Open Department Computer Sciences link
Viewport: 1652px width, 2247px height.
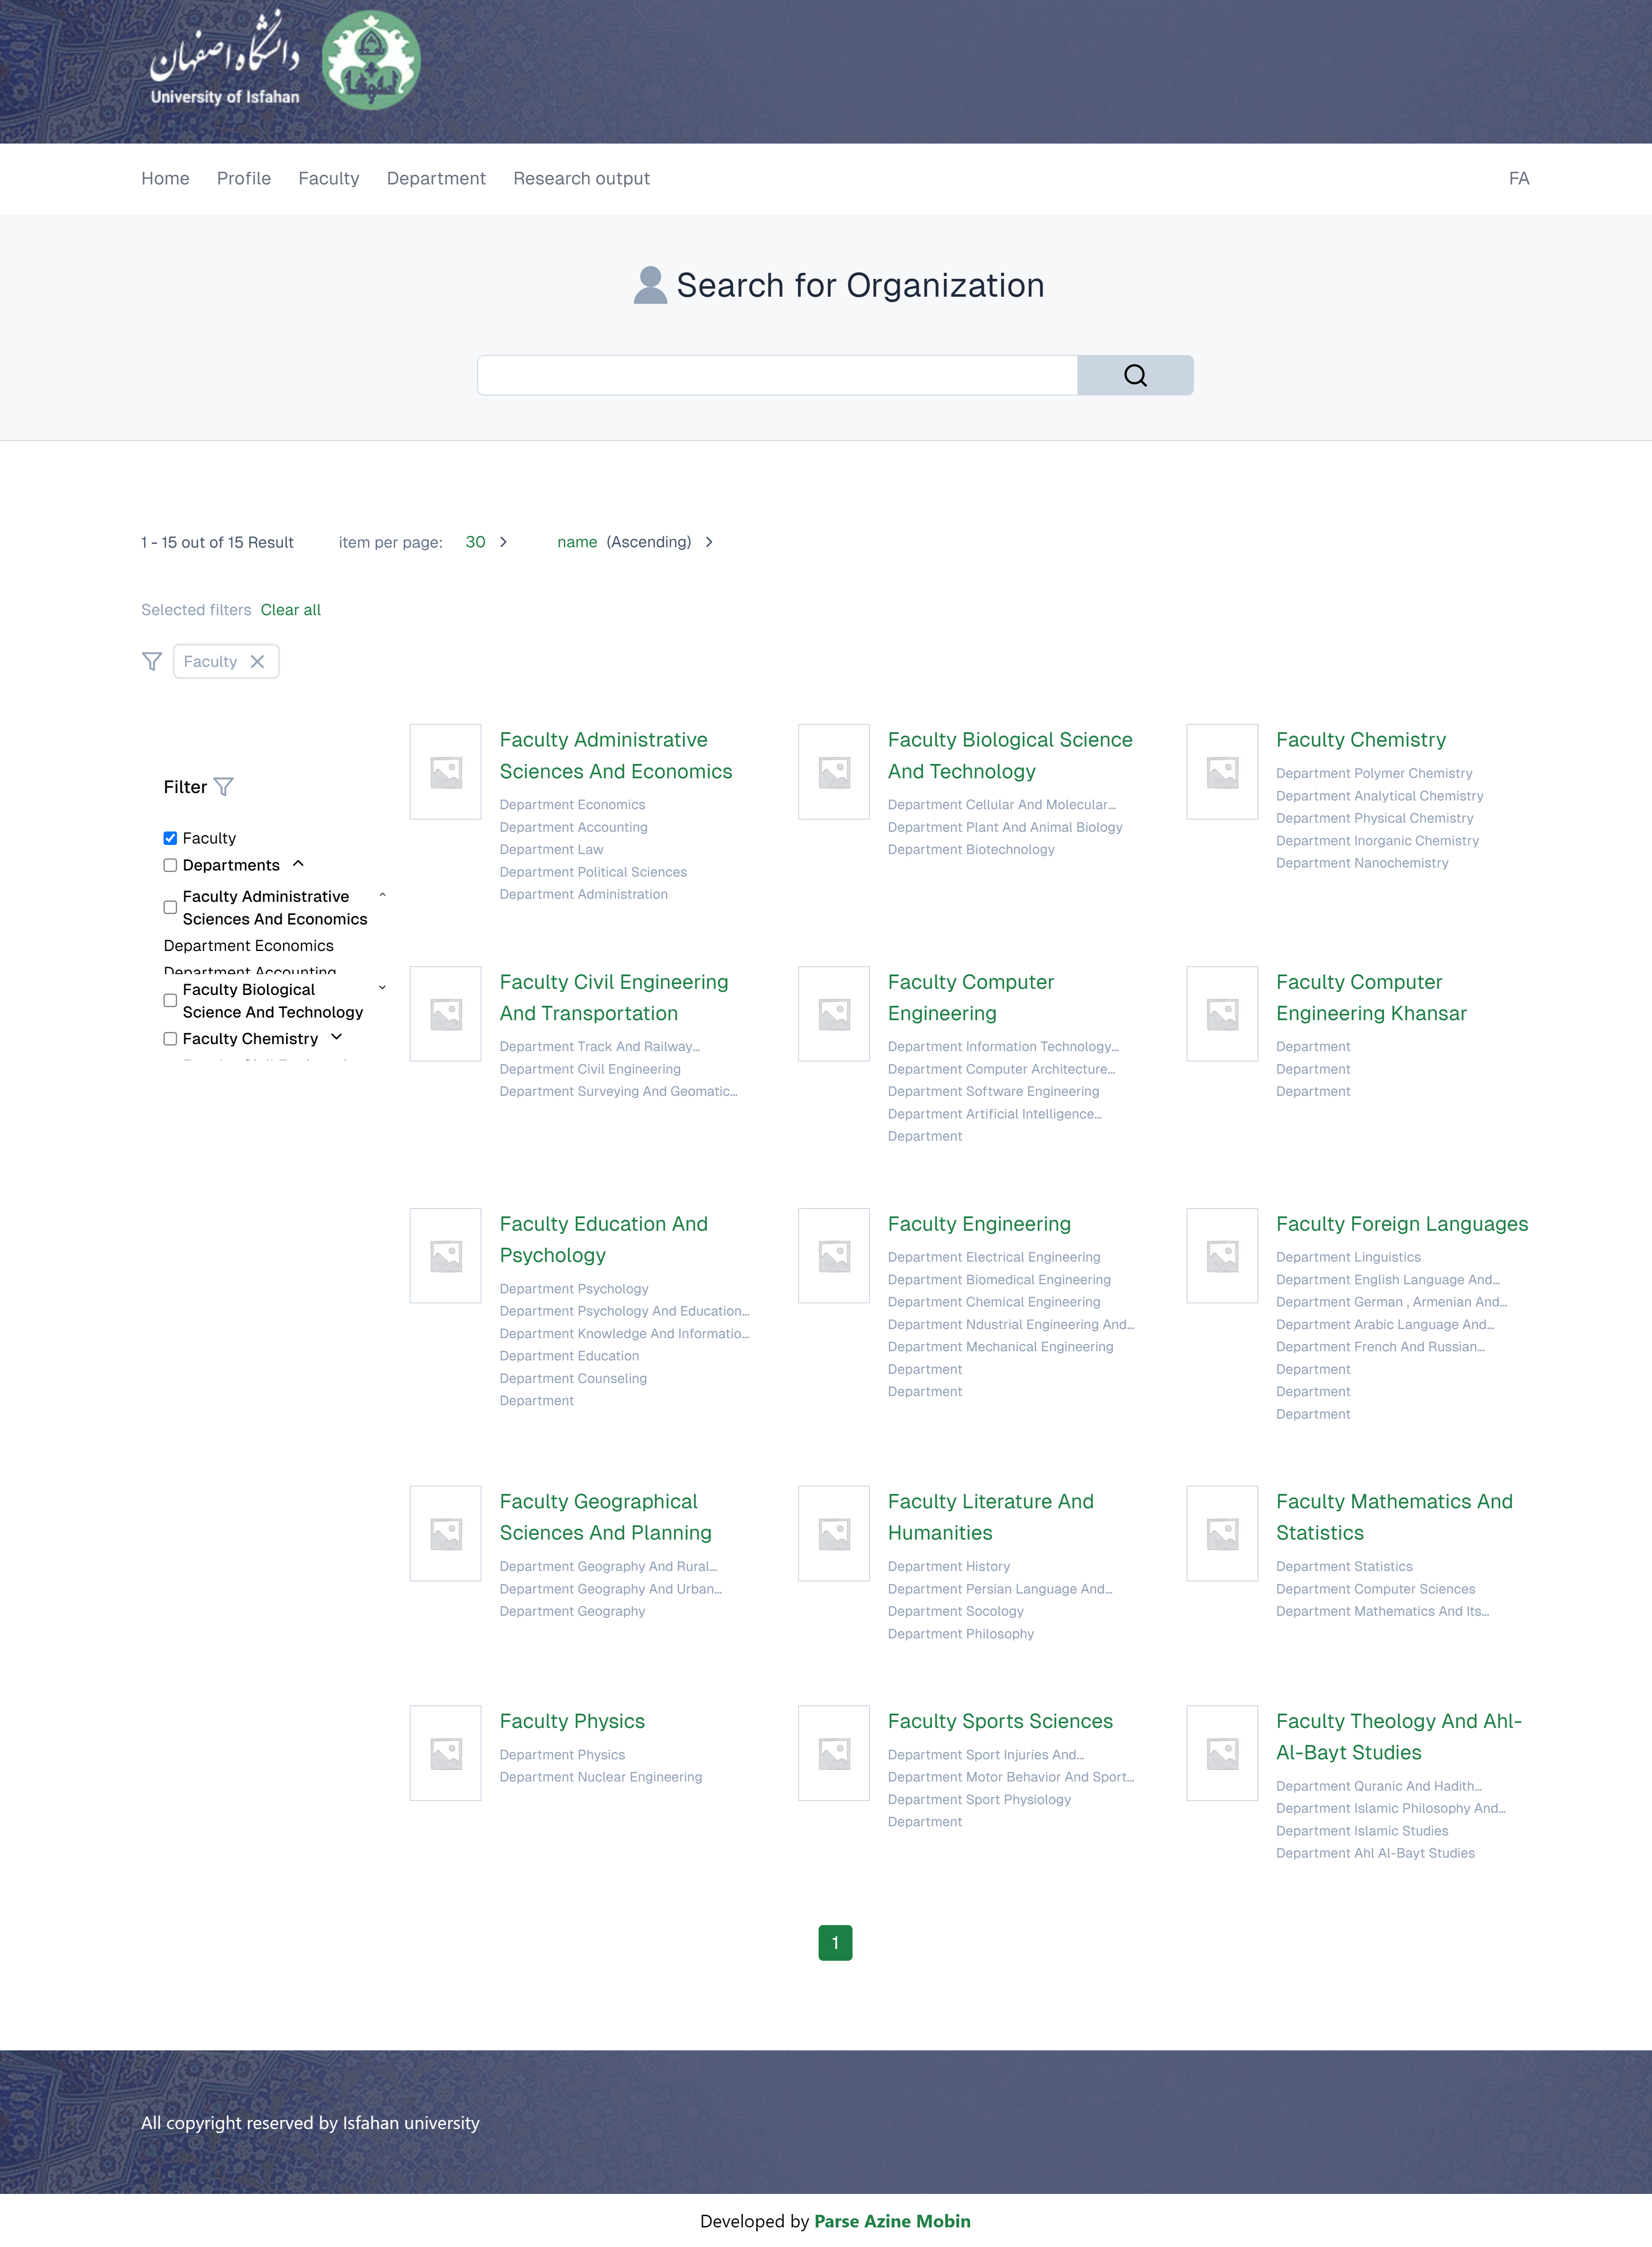coord(1375,1589)
